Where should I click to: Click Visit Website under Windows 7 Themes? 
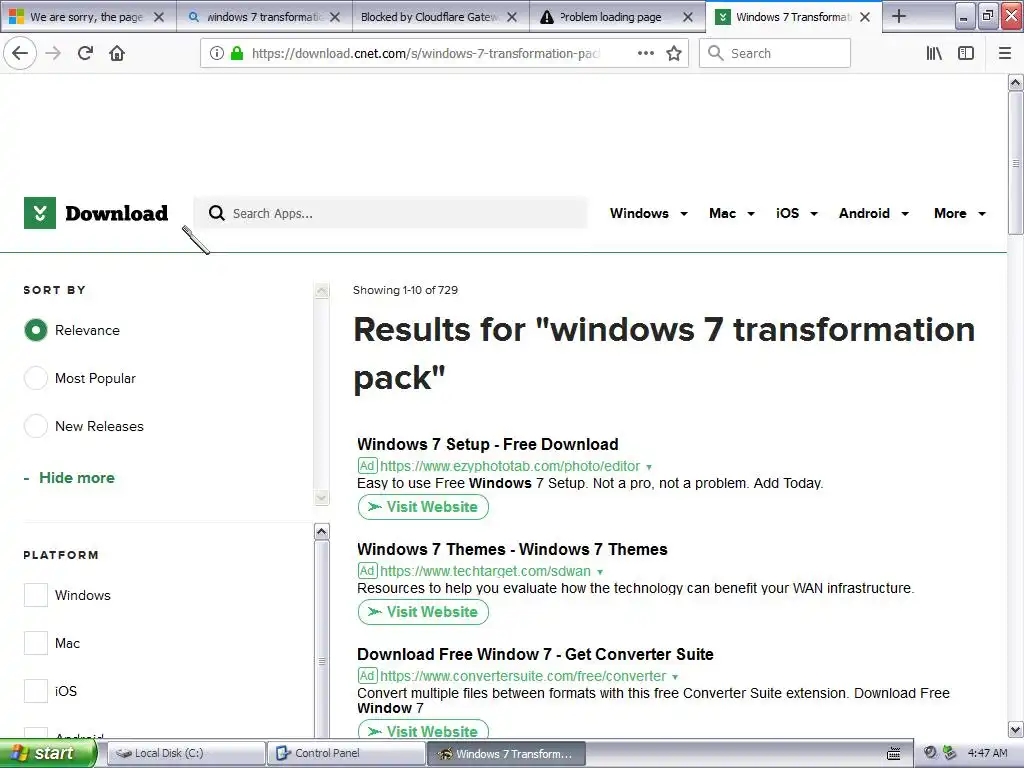[423, 612]
